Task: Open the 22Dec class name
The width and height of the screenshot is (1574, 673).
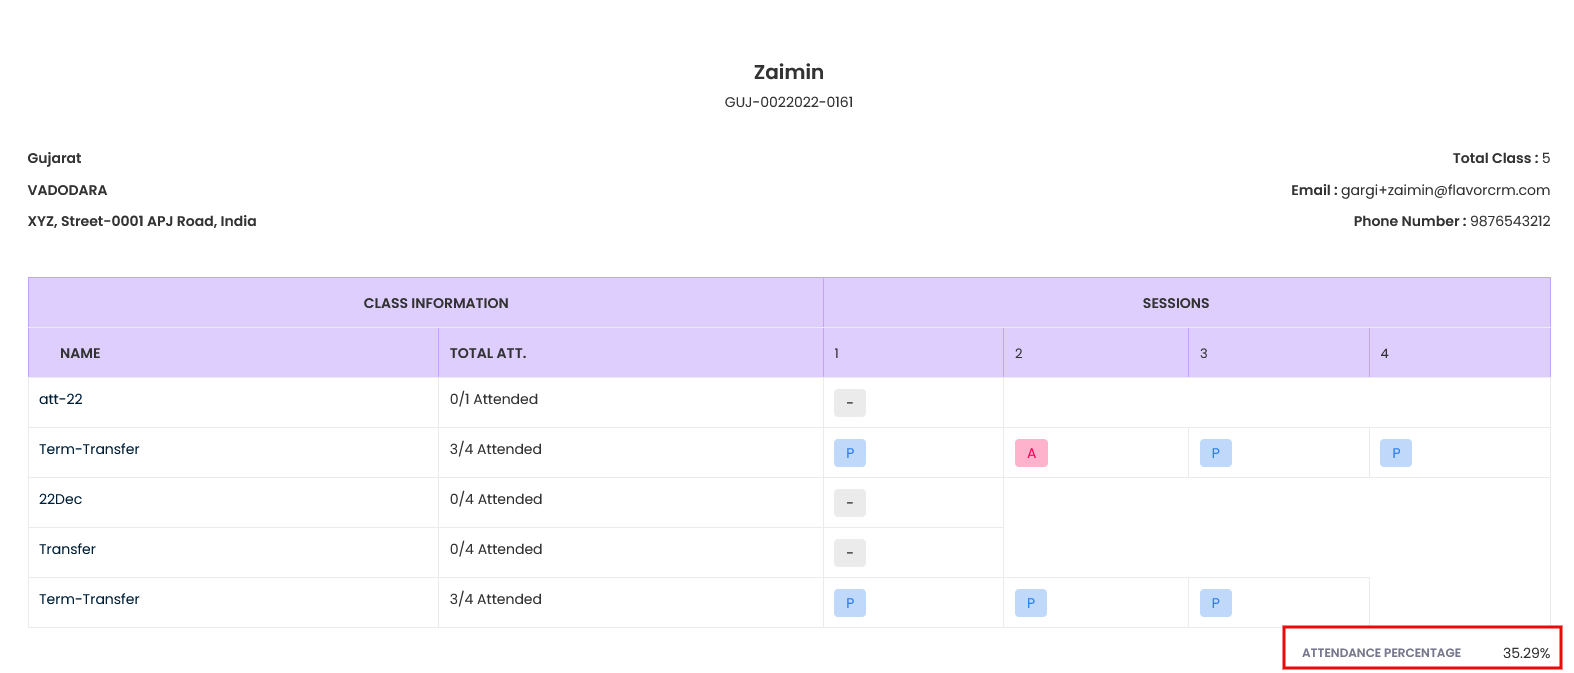Action: (61, 499)
